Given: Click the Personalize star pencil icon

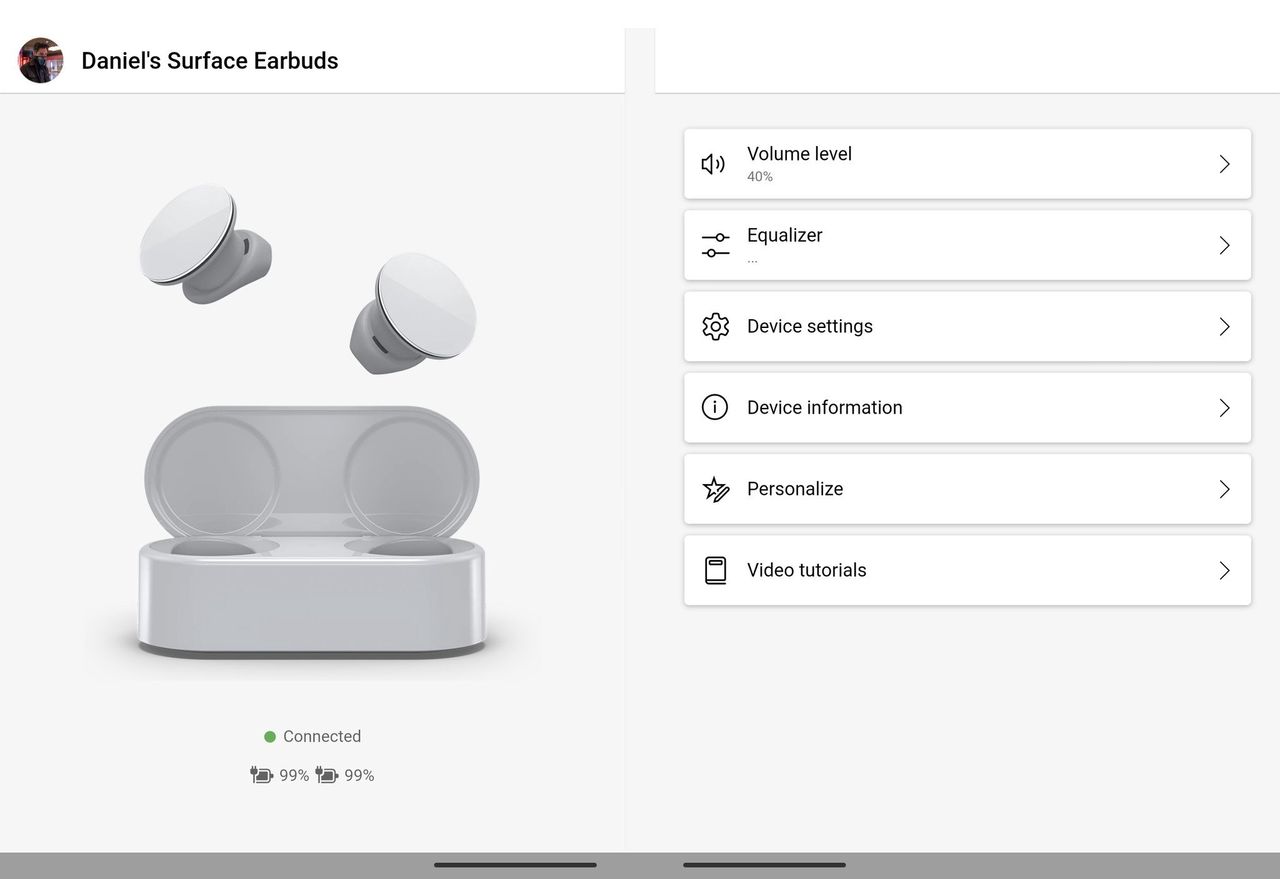Looking at the screenshot, I should (715, 489).
